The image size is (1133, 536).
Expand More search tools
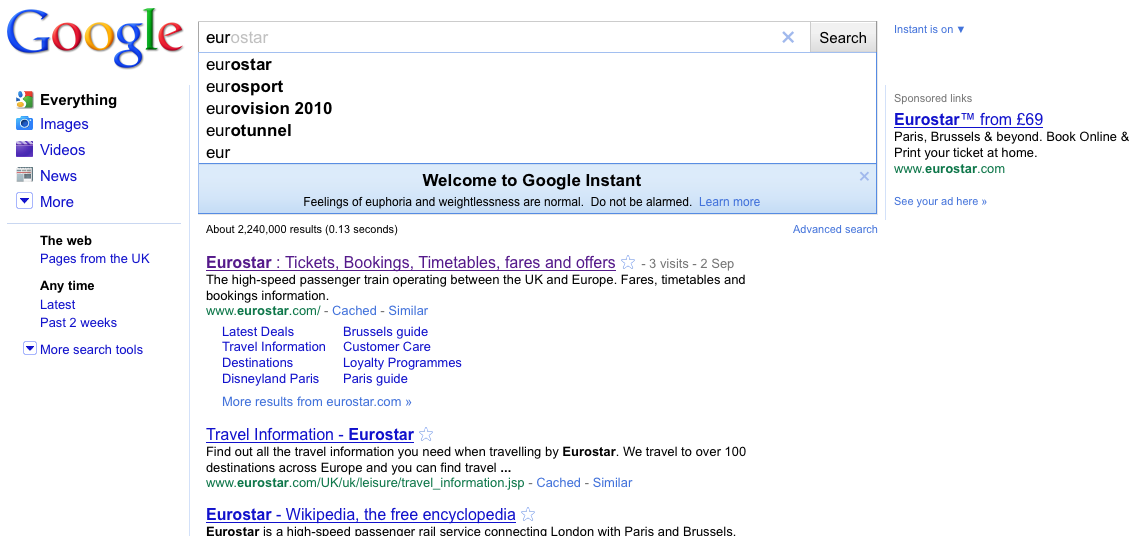click(x=83, y=350)
